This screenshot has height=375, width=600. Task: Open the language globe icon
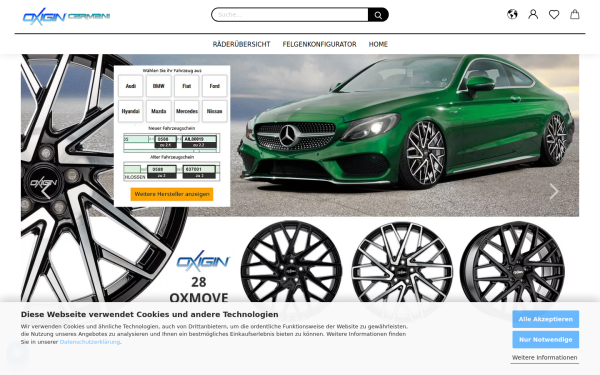(512, 15)
